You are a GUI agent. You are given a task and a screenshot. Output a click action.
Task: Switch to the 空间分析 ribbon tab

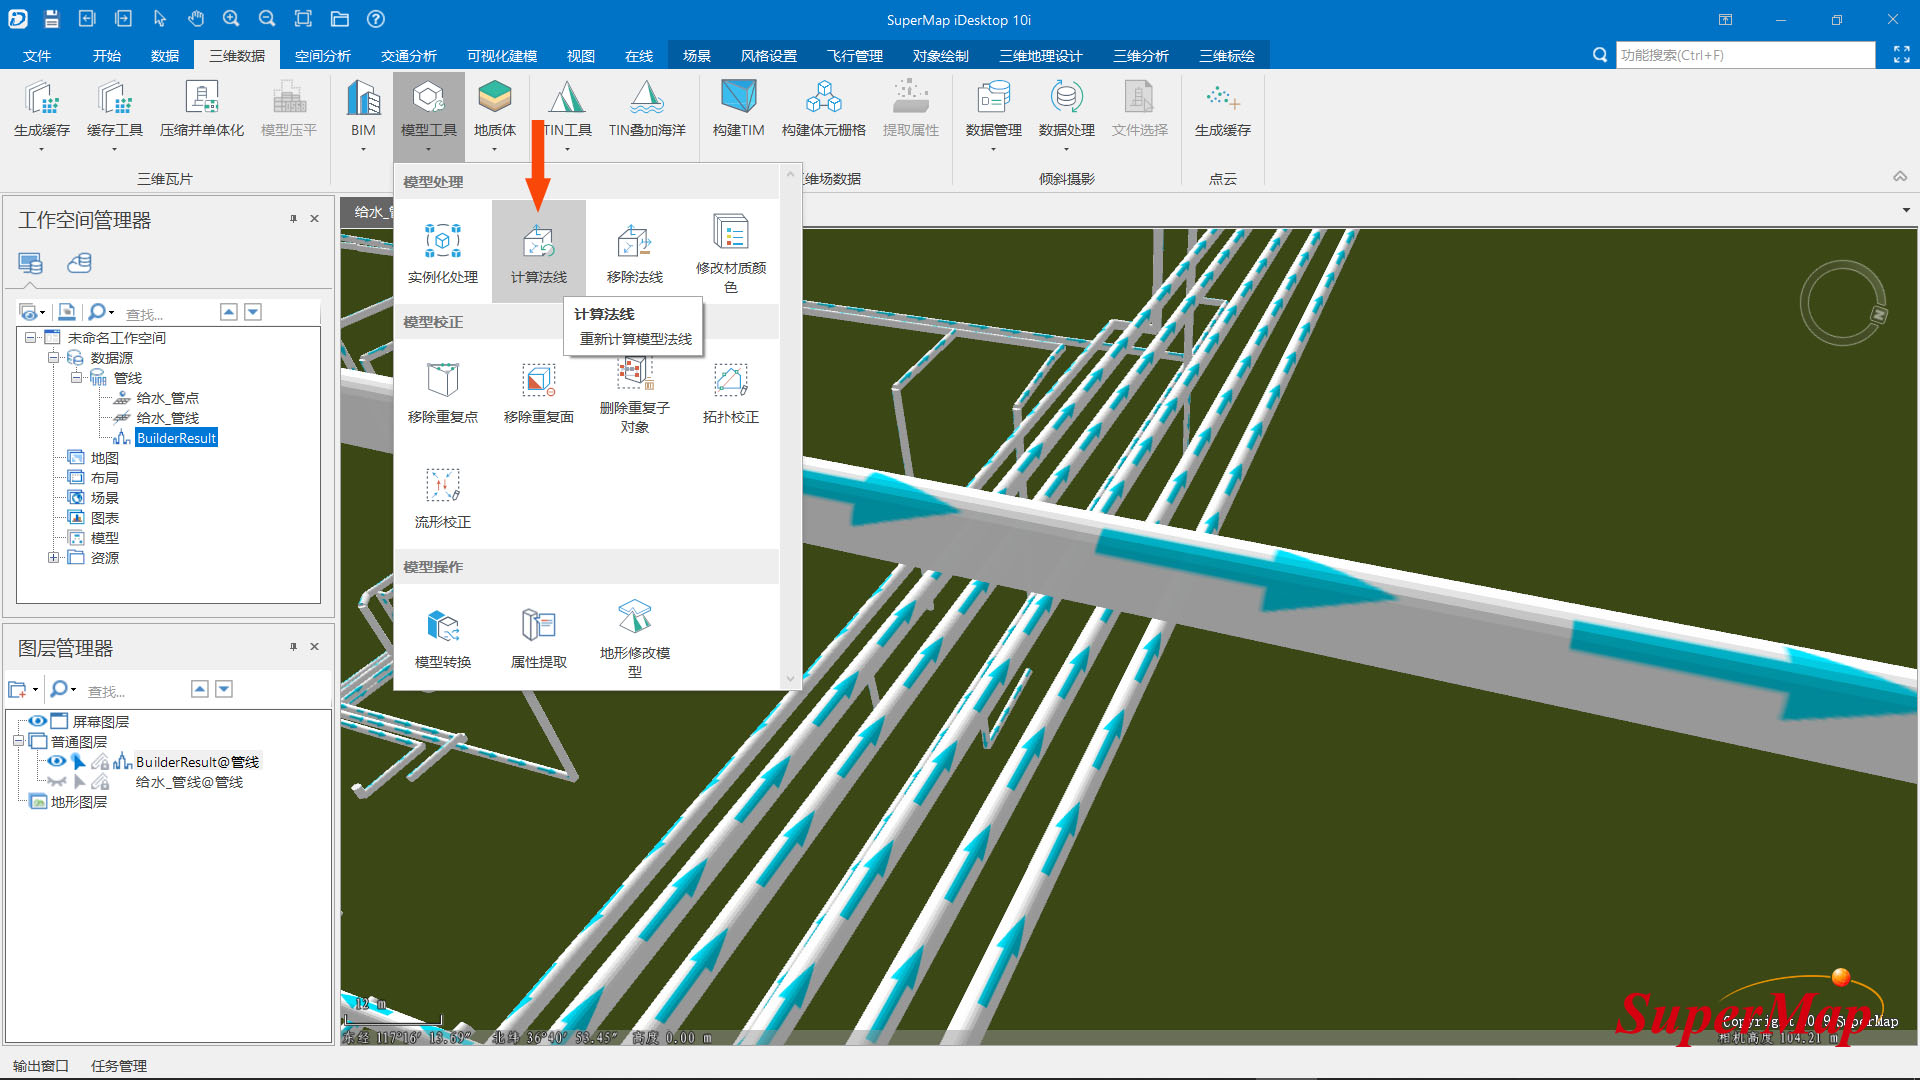pyautogui.click(x=322, y=56)
